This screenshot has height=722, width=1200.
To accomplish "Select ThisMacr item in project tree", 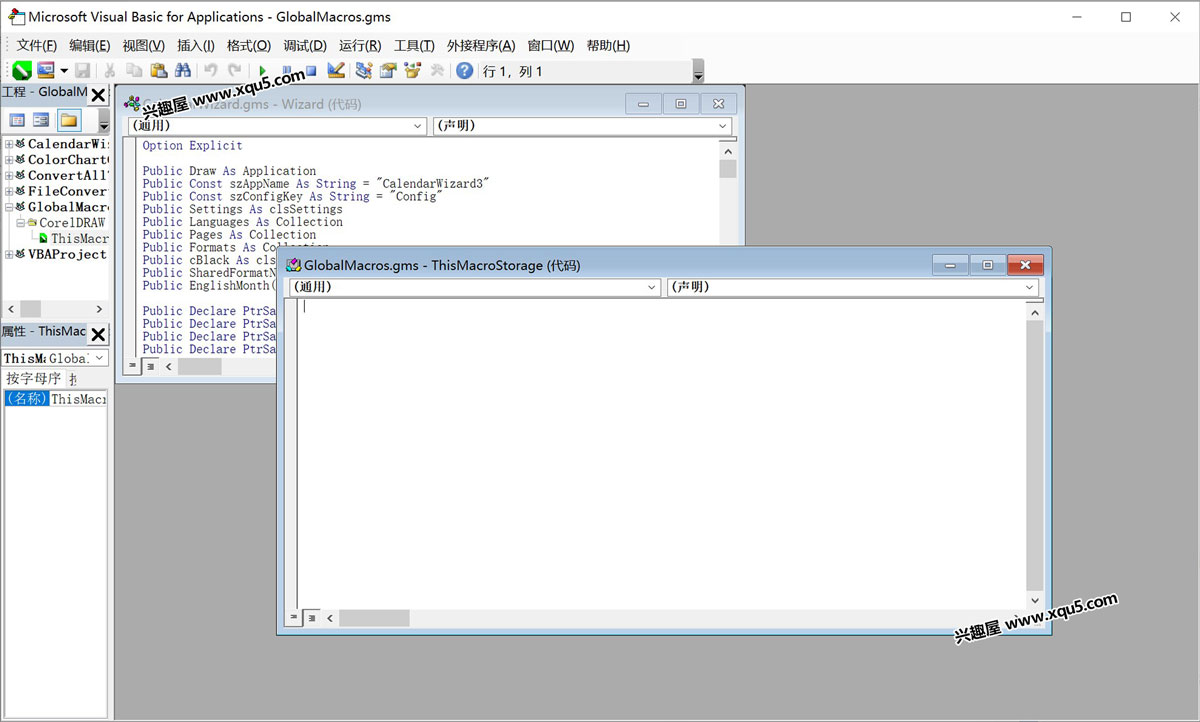I will 79,239.
